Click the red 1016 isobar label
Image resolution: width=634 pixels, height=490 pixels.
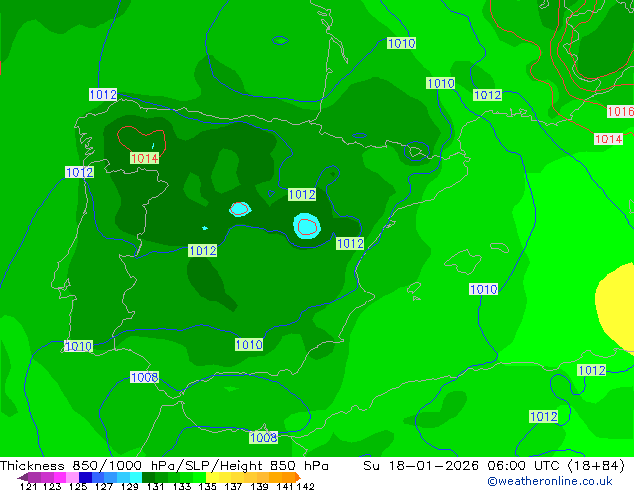[620, 111]
